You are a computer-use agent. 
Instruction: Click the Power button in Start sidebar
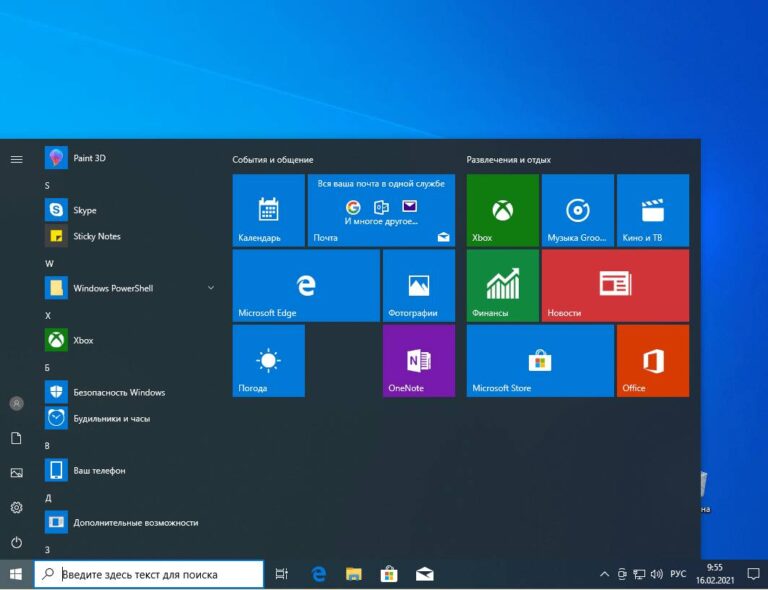click(17, 543)
